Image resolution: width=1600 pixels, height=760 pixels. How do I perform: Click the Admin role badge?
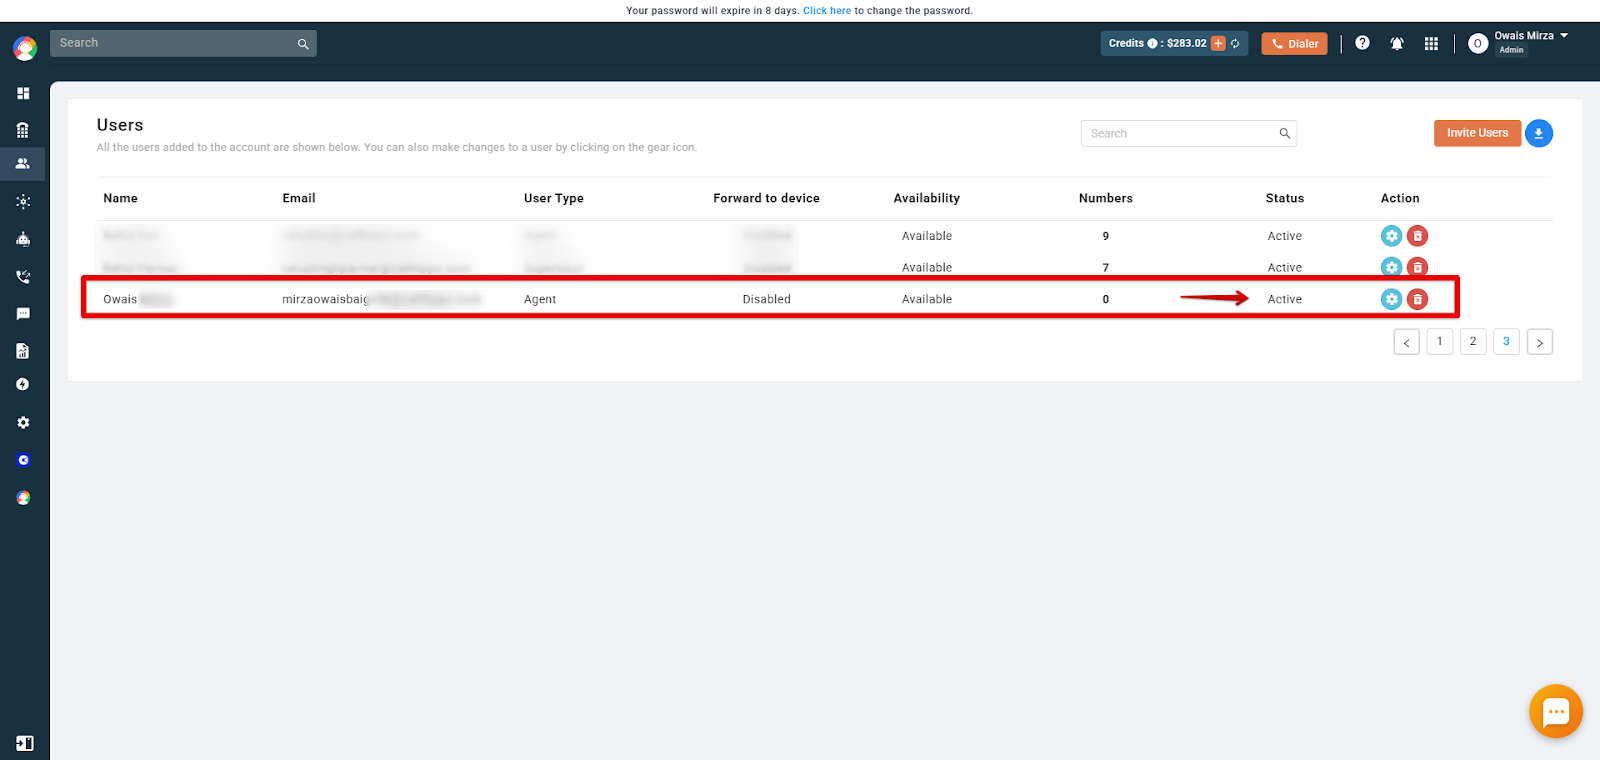[1512, 50]
